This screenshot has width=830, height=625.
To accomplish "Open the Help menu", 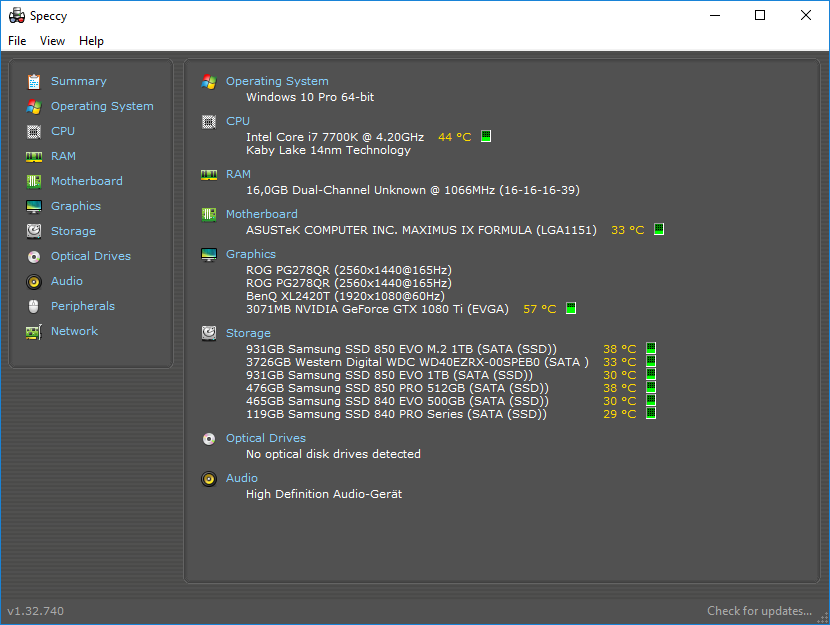I will 91,41.
